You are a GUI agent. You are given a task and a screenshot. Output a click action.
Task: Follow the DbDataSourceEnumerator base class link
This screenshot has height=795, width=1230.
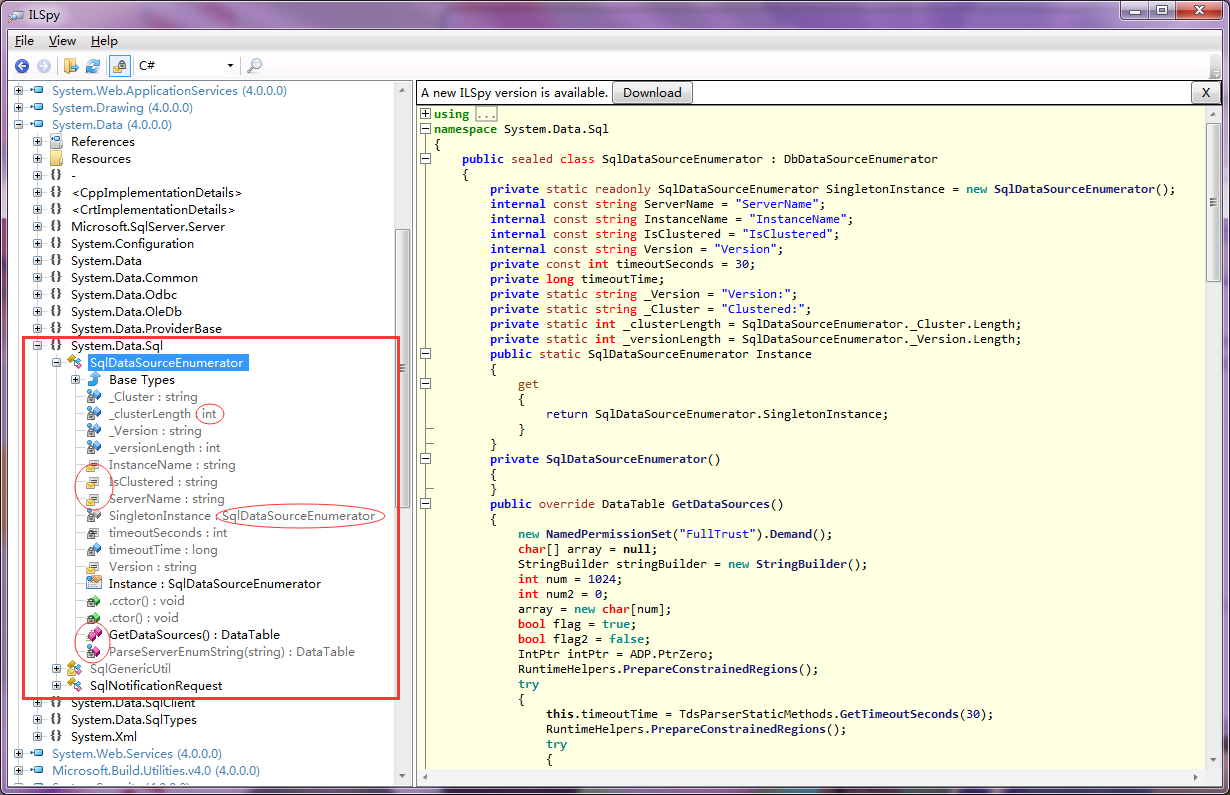pyautogui.click(x=860, y=159)
